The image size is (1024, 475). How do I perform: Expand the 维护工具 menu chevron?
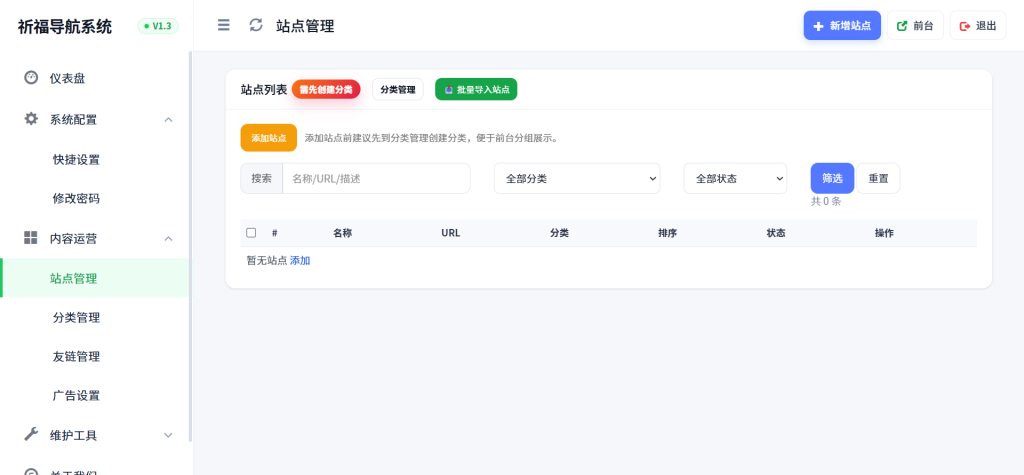pos(168,435)
